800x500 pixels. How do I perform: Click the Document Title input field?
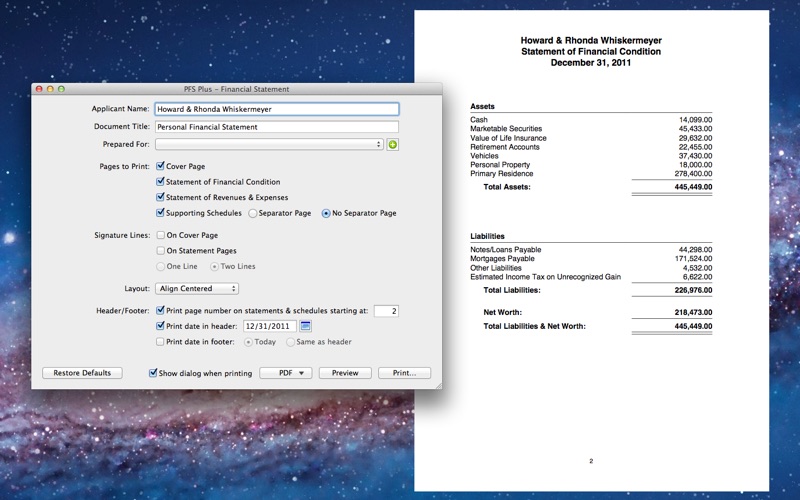(x=276, y=127)
